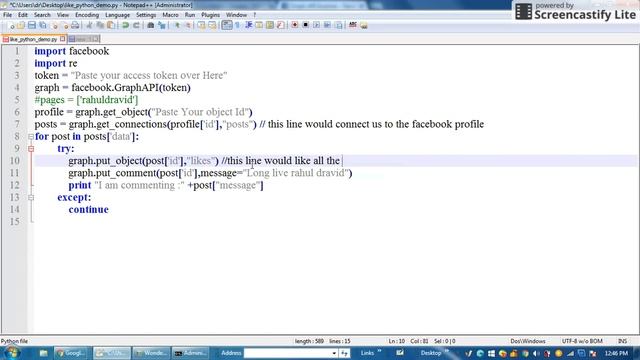Open Find with the binoculars icon

151,25
